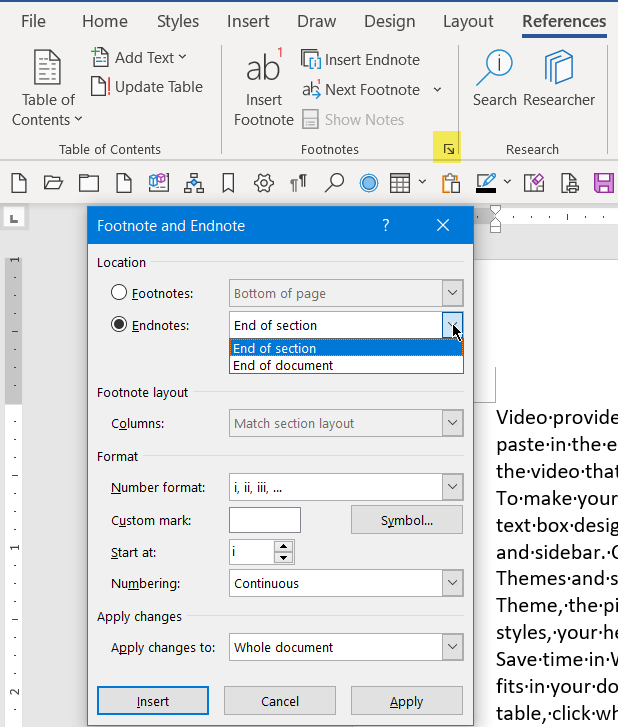This screenshot has width=618, height=727.
Task: Click the Insert Endnote icon
Action: pos(311,59)
